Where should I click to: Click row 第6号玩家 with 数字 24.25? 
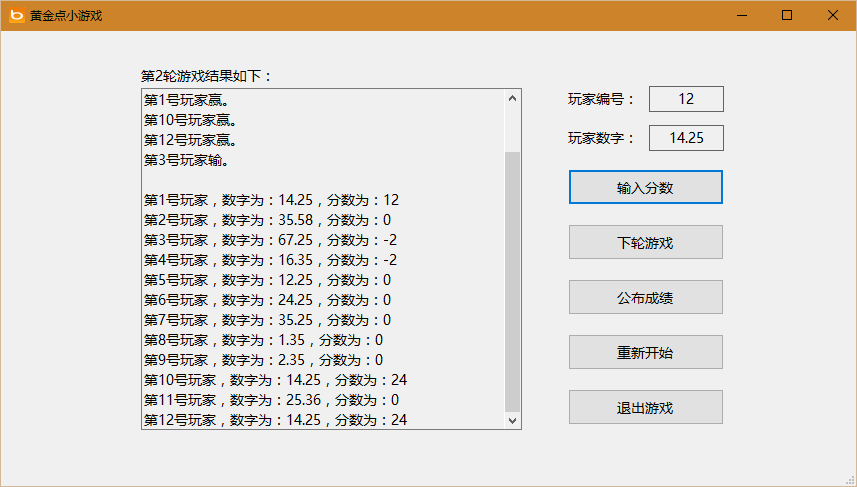click(267, 300)
